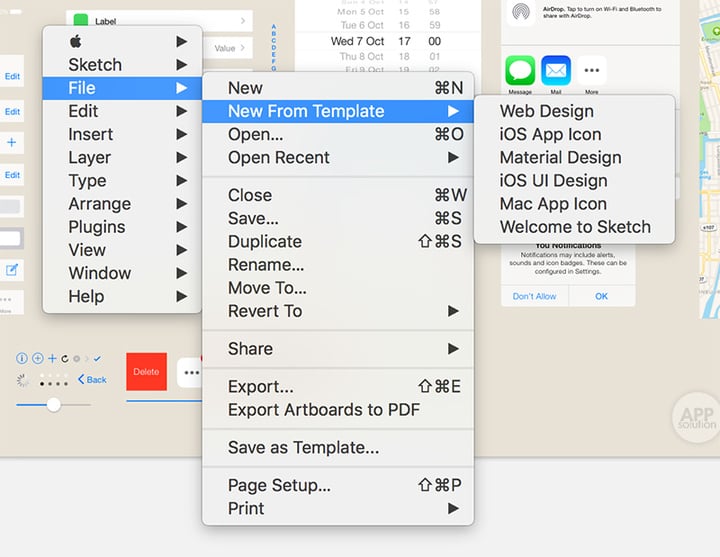
Task: Expand the Edit menu arrow
Action: click(182, 111)
